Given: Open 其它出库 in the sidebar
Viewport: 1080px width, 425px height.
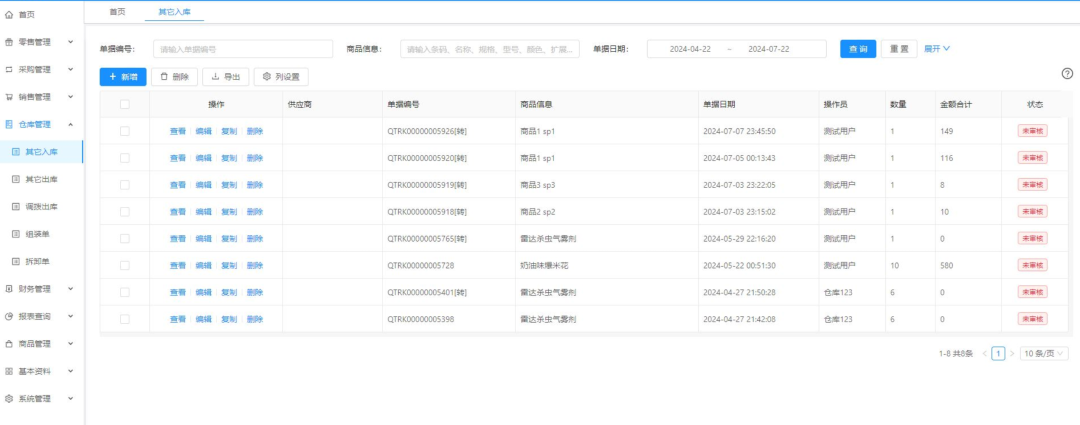Looking at the screenshot, I should pyautogui.click(x=41, y=179).
